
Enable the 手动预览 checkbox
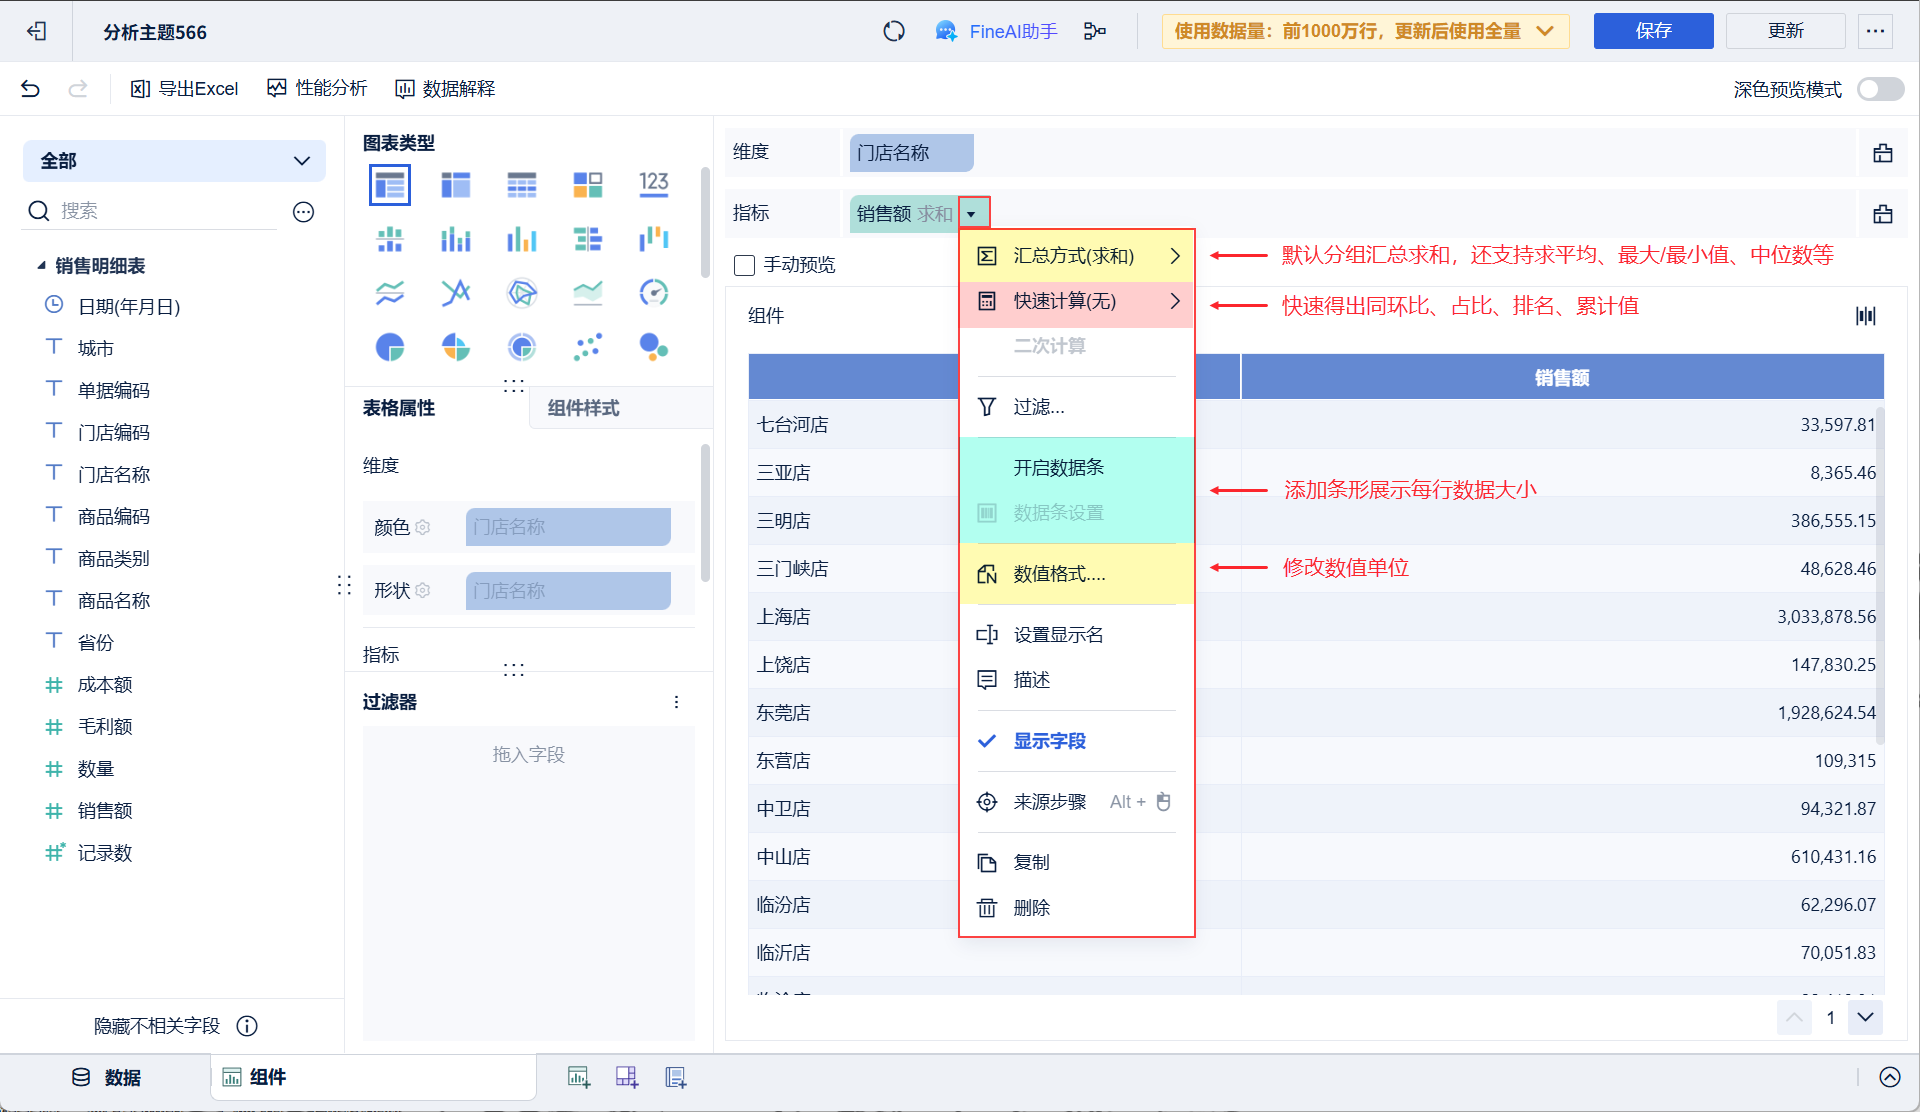click(x=744, y=265)
